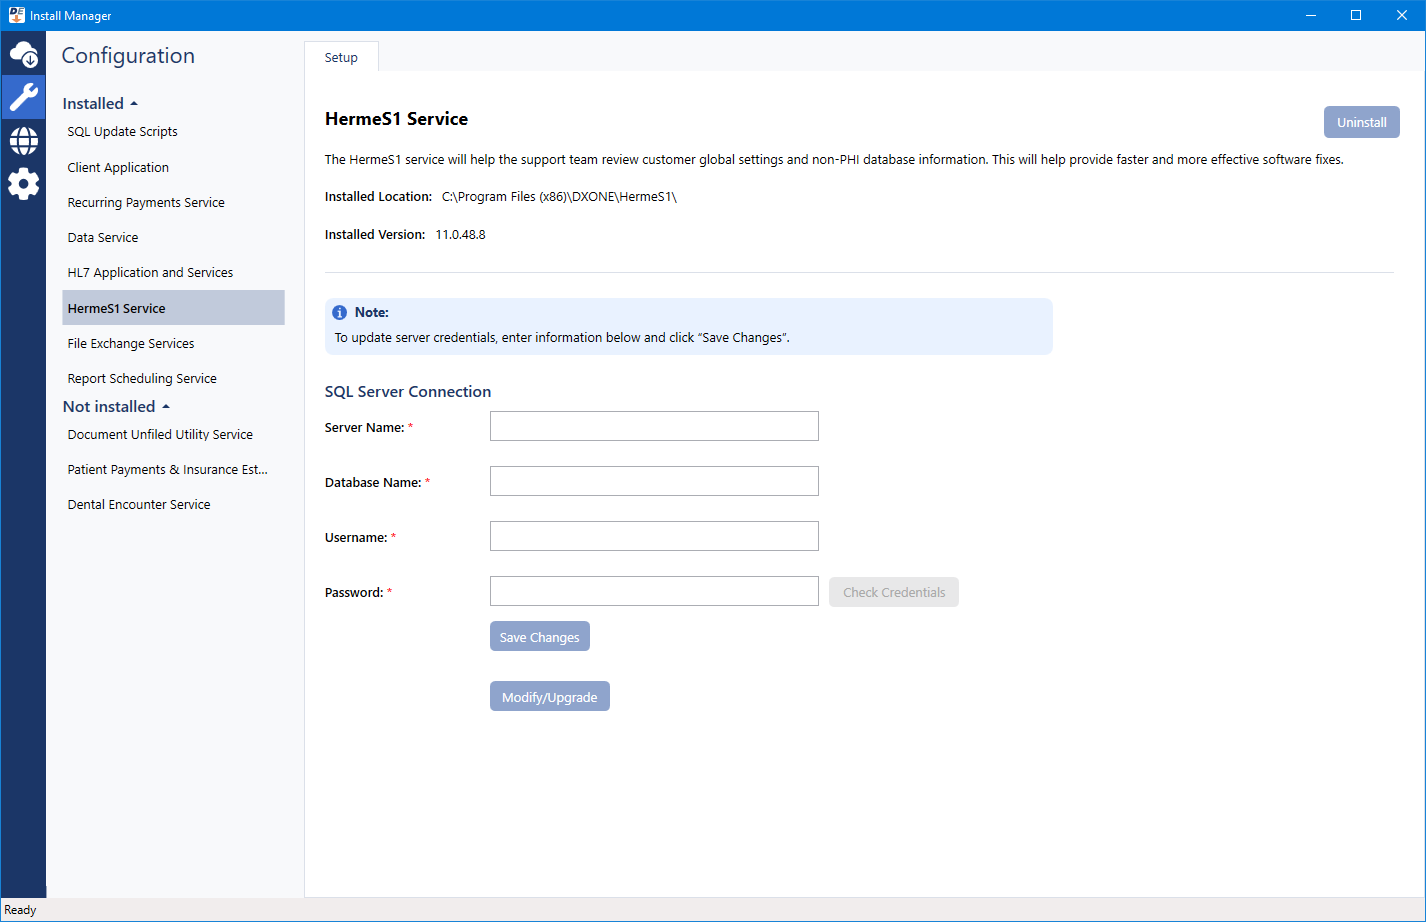1426x922 pixels.
Task: Select SQL Update Scripts in sidebar
Action: pos(122,132)
